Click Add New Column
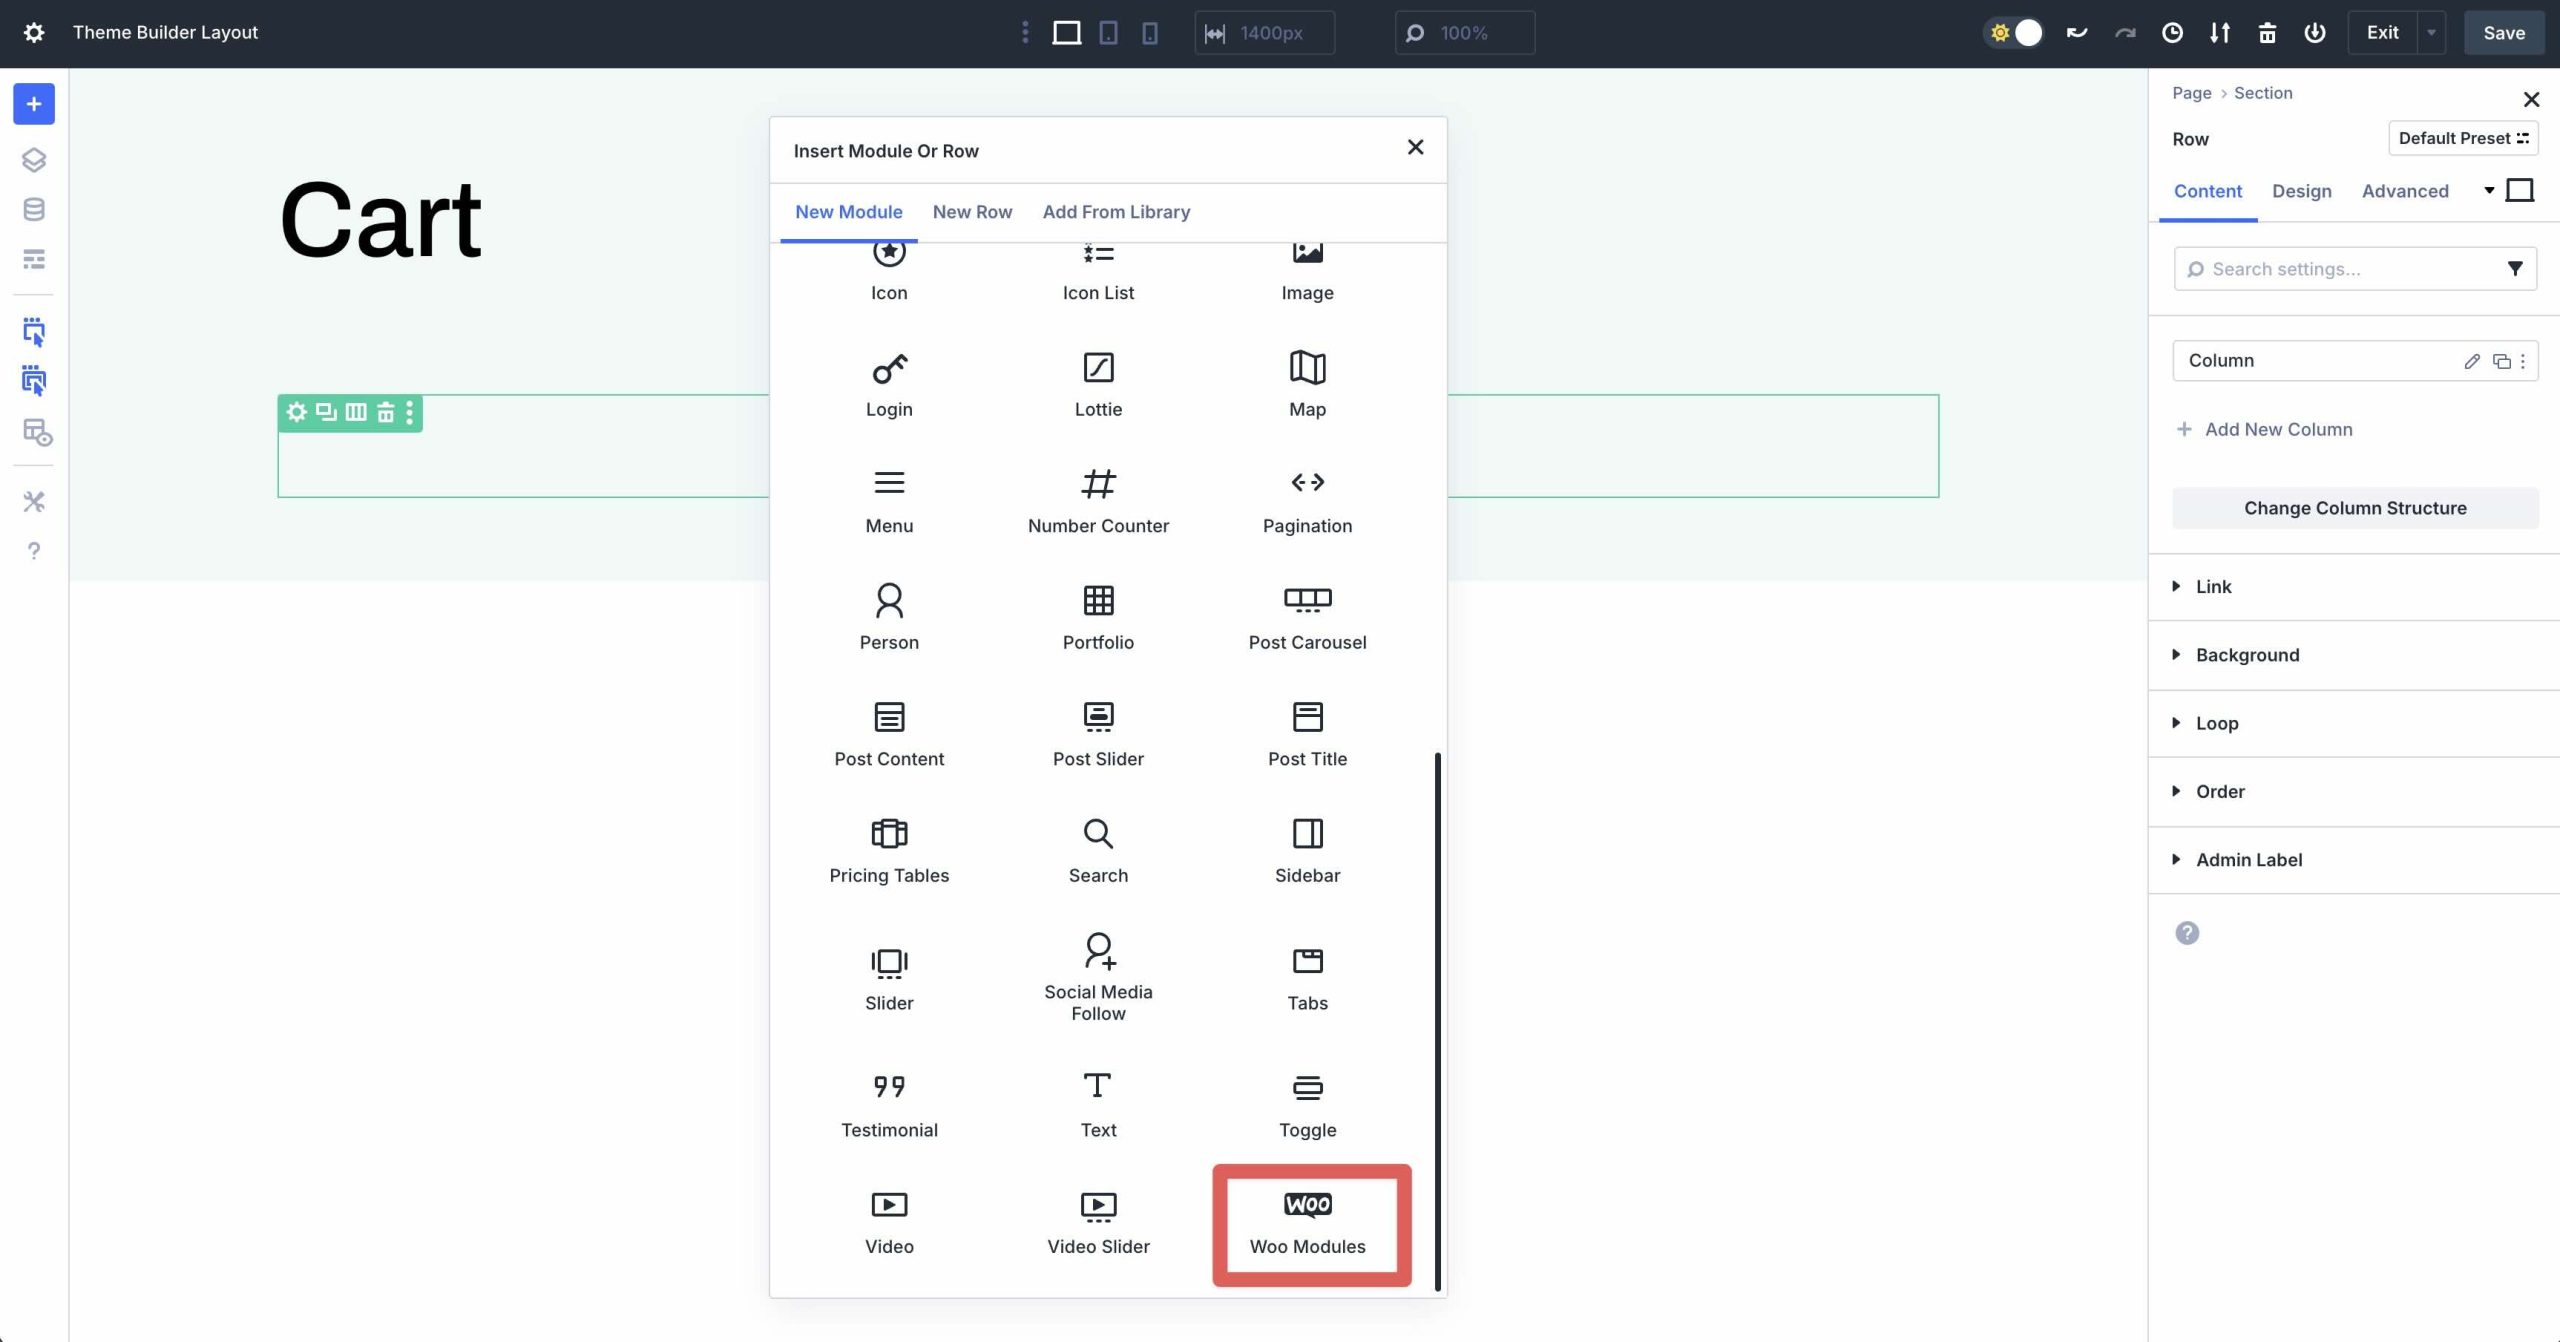 click(x=2278, y=428)
